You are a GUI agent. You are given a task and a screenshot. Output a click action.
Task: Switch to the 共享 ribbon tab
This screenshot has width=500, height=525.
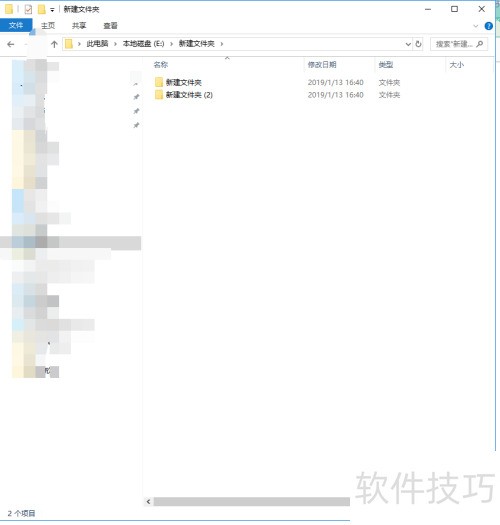[79, 26]
